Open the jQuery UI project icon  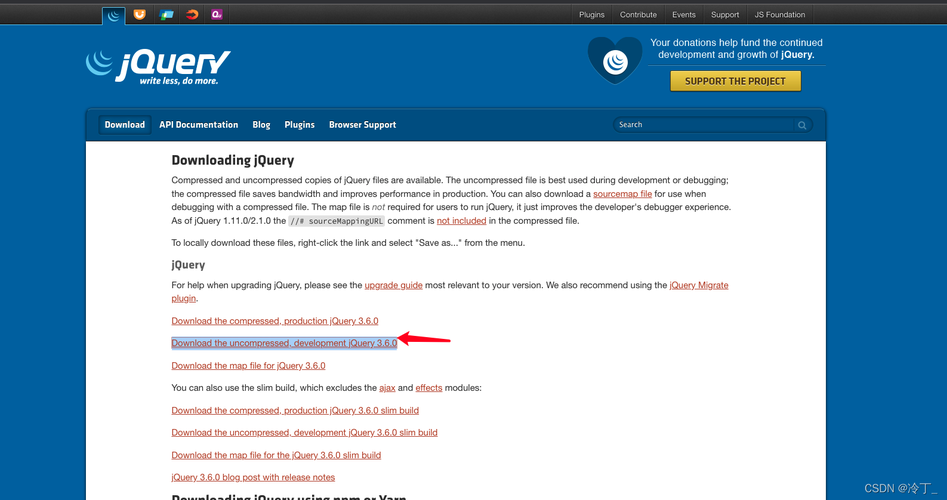pyautogui.click(x=140, y=14)
